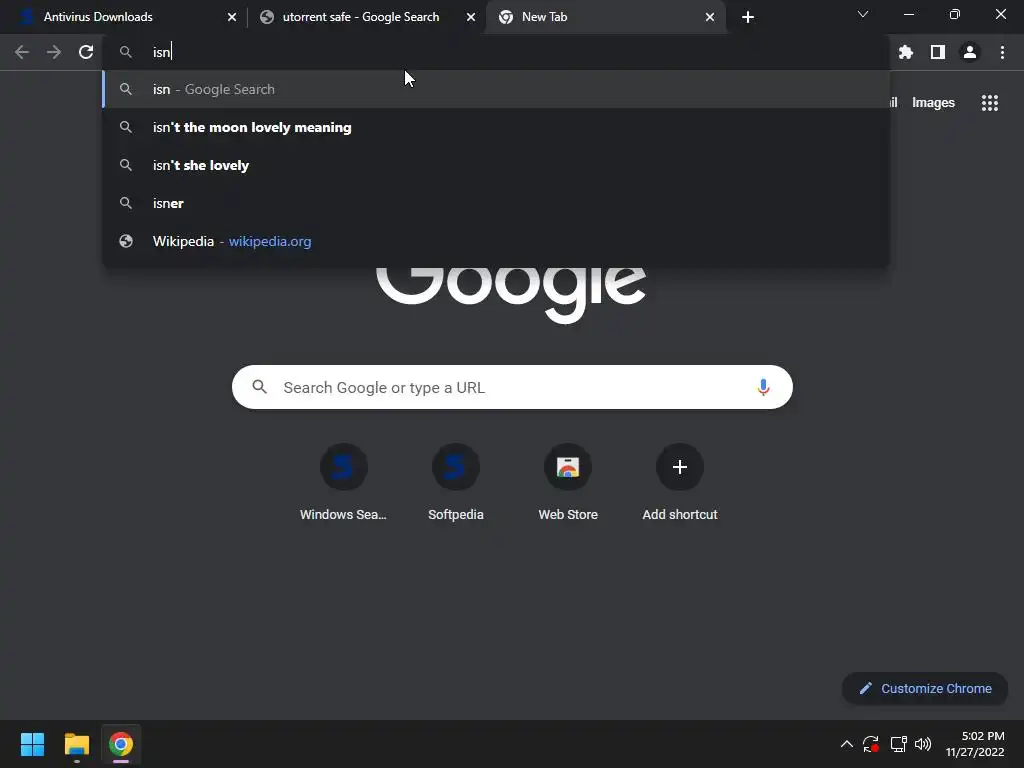Click the Add shortcut plus icon
Screen dimensions: 1024x768
pos(680,467)
